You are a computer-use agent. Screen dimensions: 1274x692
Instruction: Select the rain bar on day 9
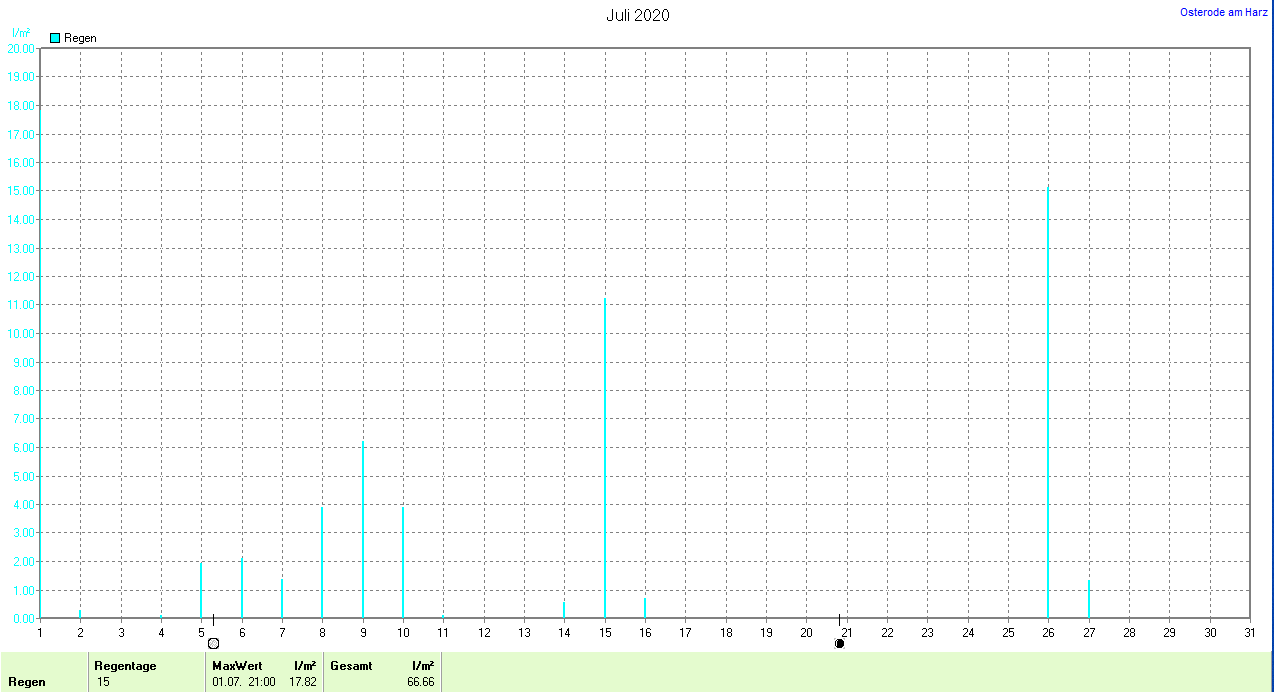(363, 530)
